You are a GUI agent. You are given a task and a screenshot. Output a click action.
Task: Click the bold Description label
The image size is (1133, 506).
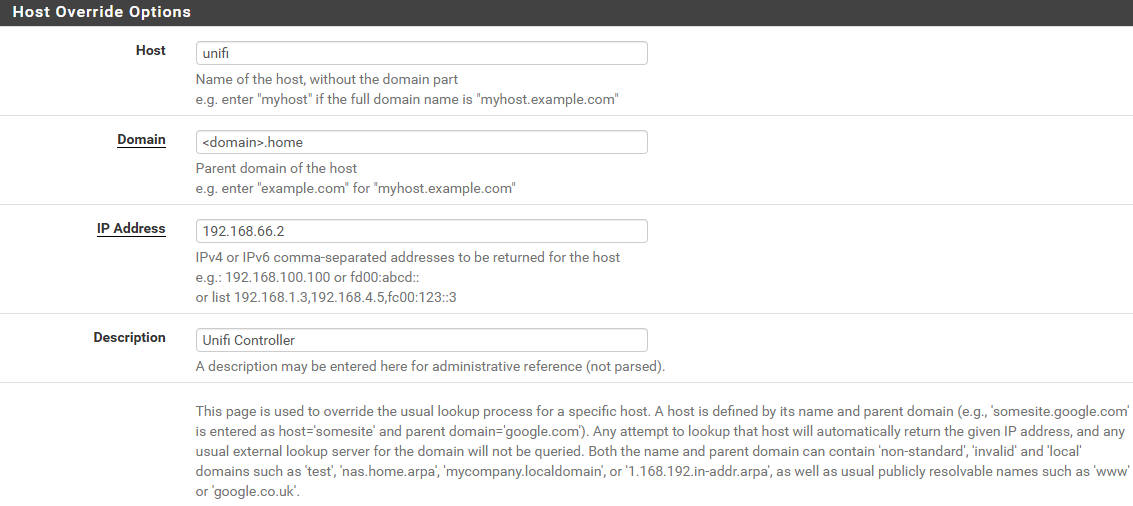[x=129, y=338]
